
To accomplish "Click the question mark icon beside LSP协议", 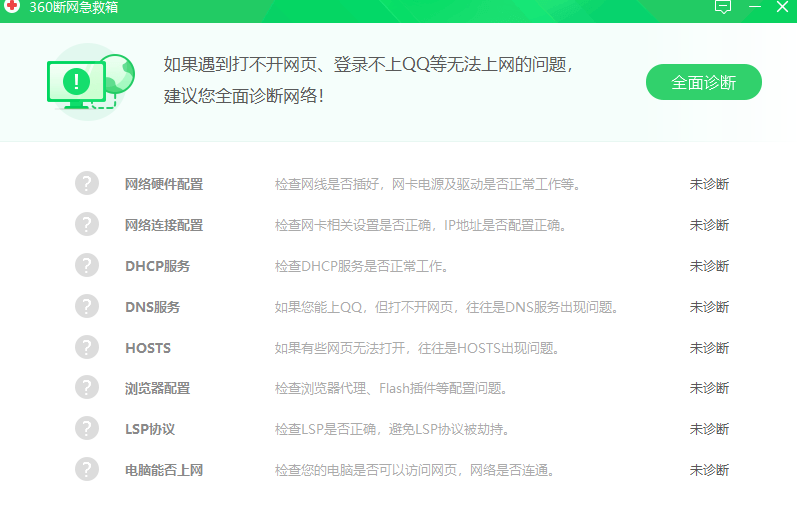I will [x=87, y=429].
